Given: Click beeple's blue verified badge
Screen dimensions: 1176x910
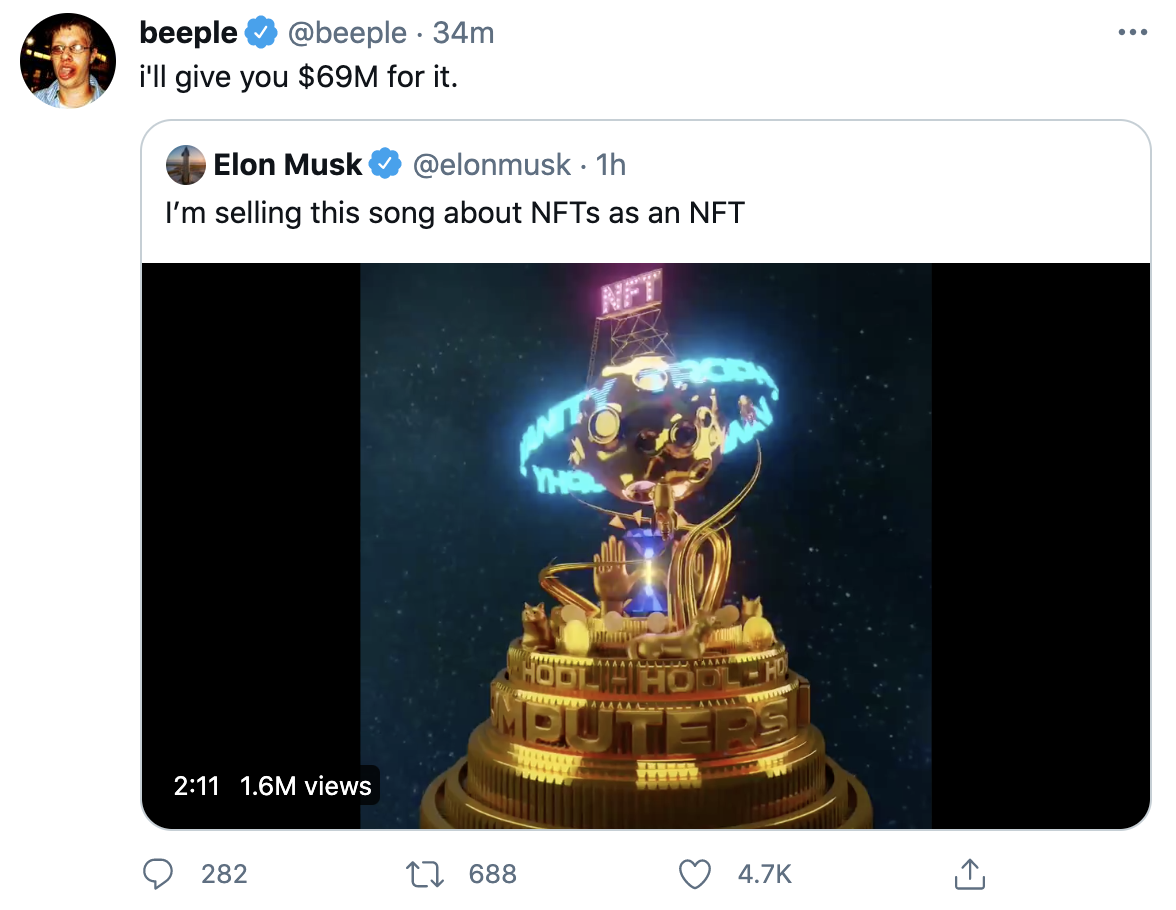Looking at the screenshot, I should (x=260, y=33).
